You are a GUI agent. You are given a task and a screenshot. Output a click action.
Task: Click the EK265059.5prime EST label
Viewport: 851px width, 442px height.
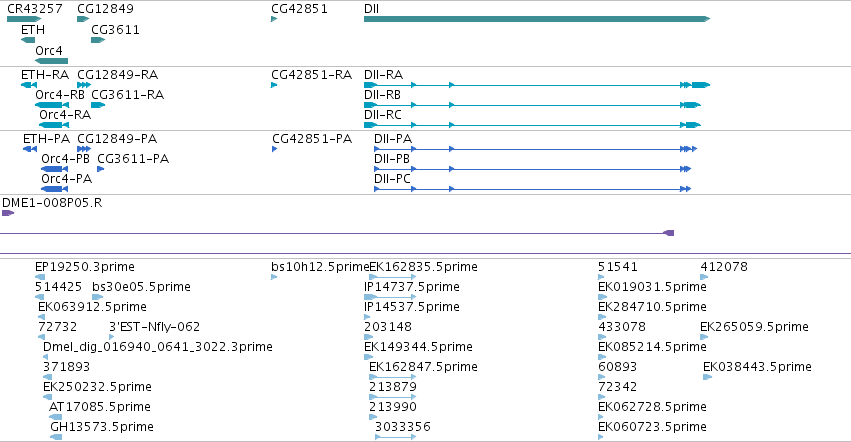click(x=754, y=327)
